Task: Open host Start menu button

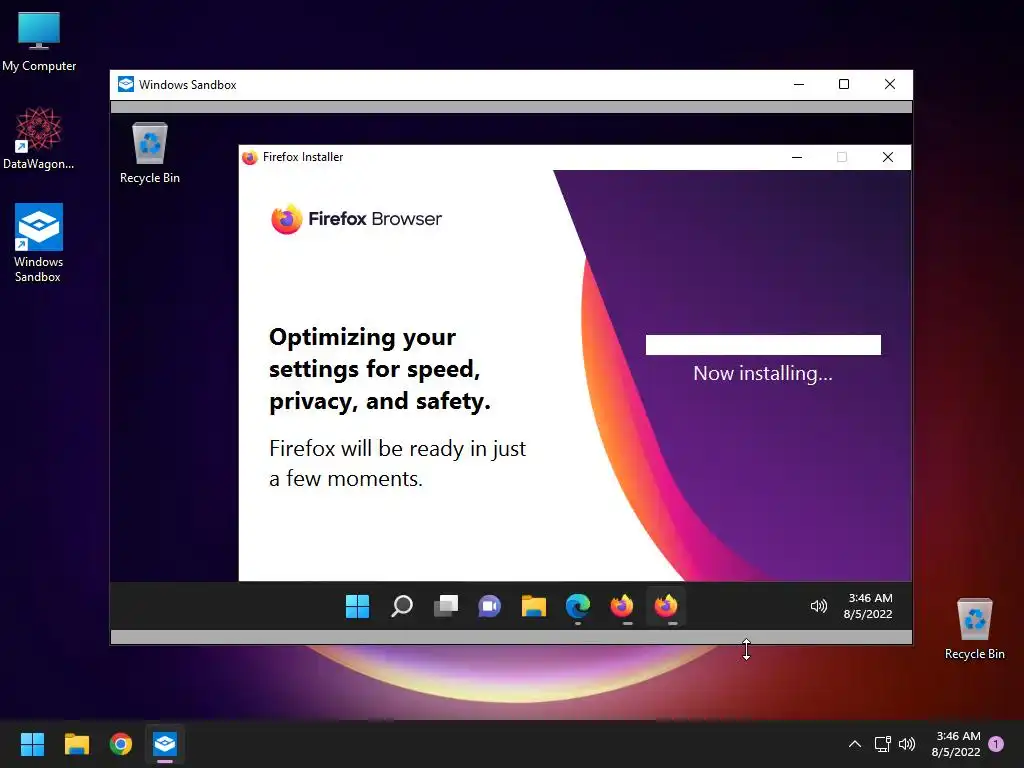Action: (32, 744)
